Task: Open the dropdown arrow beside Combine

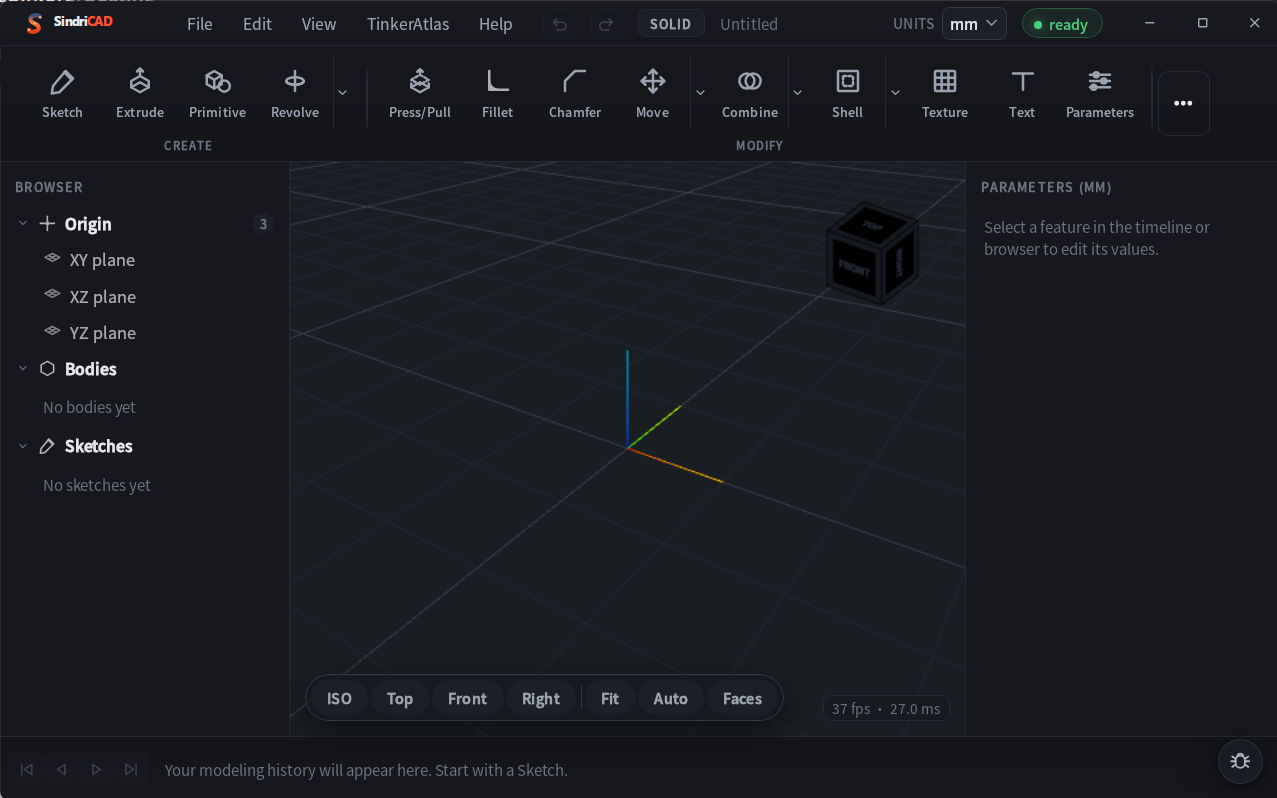Action: point(797,93)
